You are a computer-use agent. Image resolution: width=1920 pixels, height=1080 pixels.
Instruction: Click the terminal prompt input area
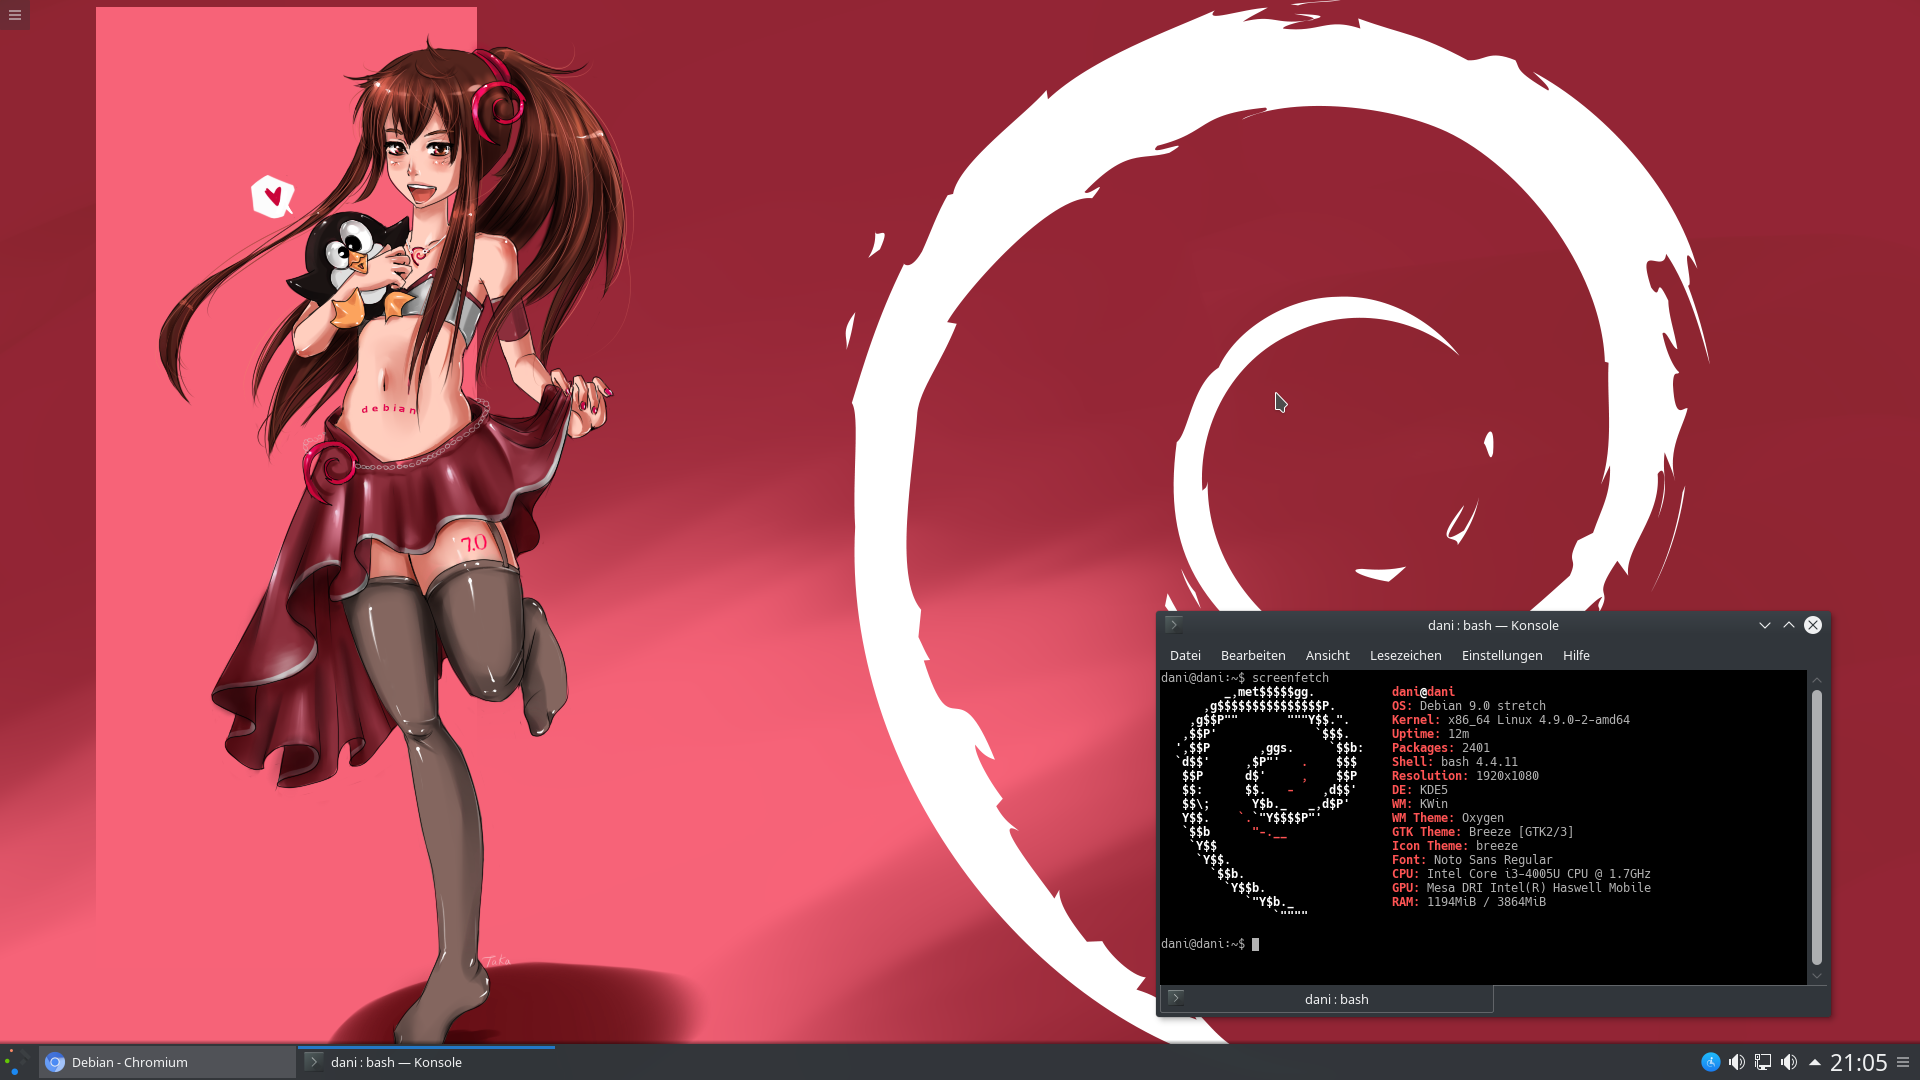1400,944
